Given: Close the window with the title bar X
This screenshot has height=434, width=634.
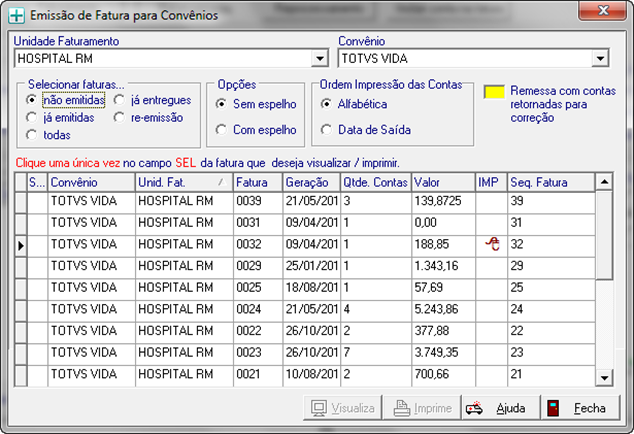Looking at the screenshot, I should point(603,11).
